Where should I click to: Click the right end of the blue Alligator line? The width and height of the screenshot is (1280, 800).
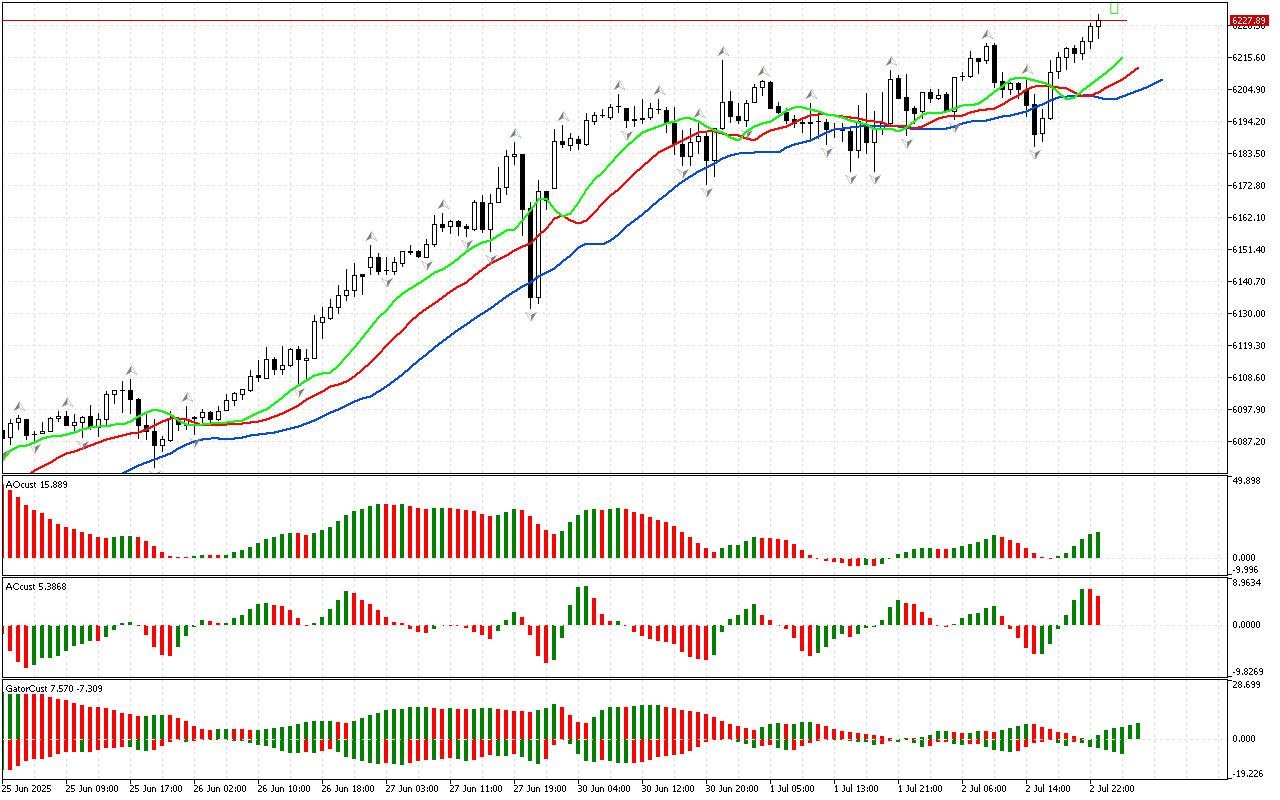1160,80
